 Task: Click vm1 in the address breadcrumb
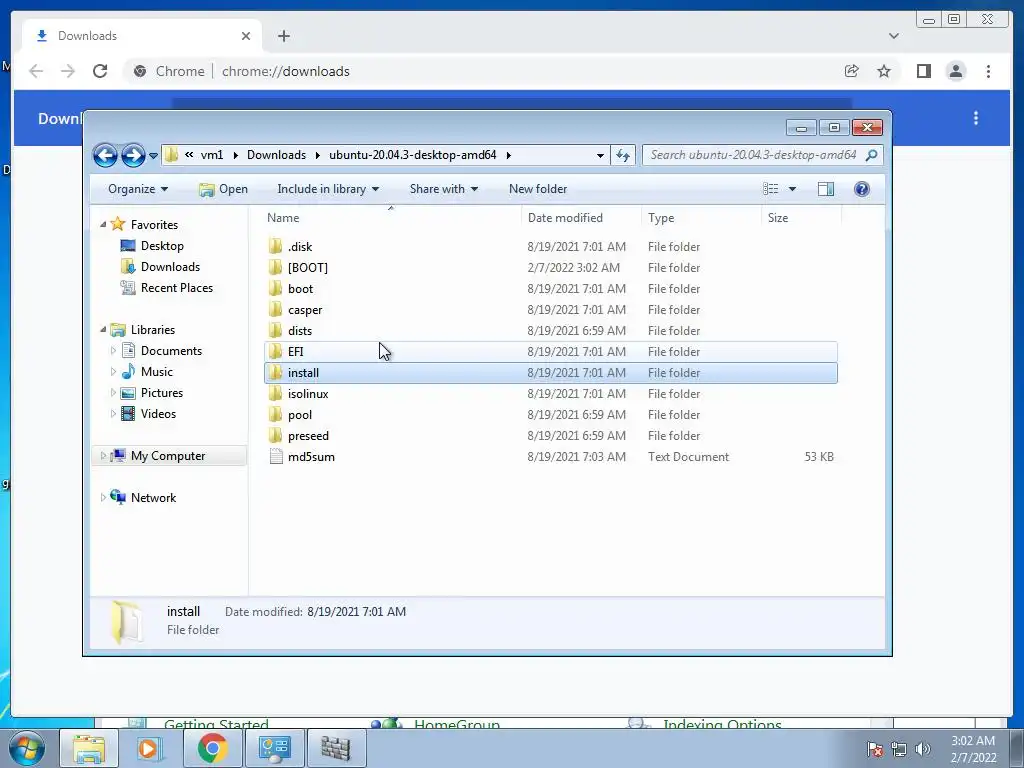pos(212,155)
